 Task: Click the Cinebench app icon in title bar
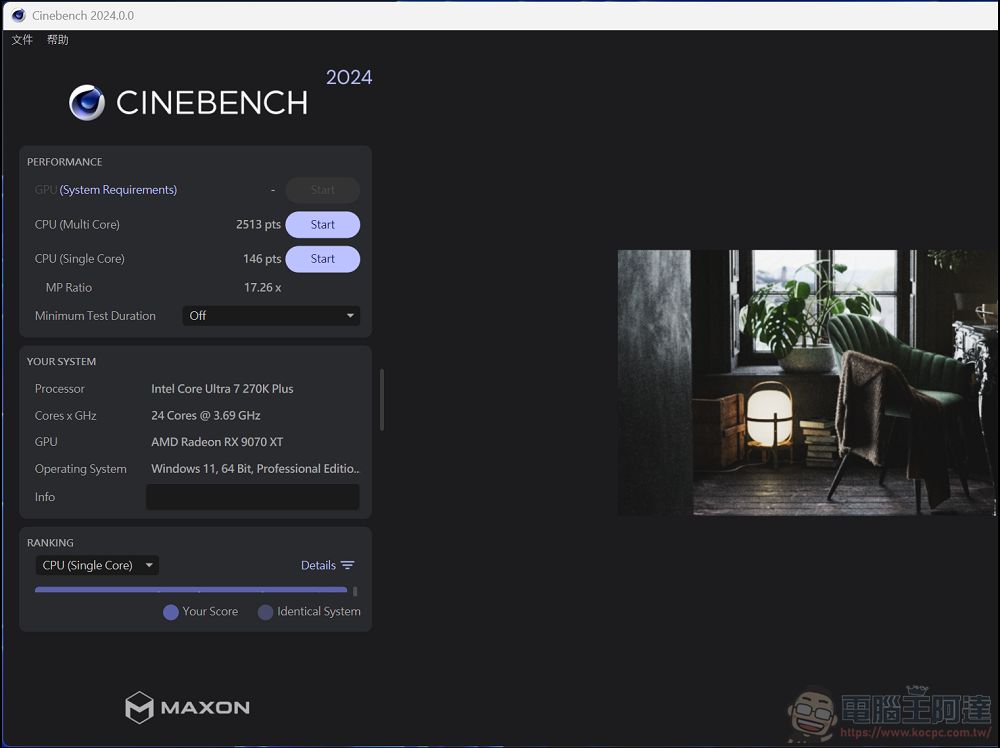[18, 15]
